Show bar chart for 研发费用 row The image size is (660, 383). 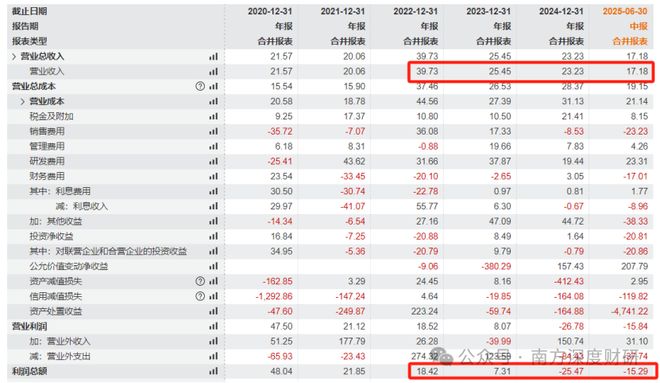213,161
